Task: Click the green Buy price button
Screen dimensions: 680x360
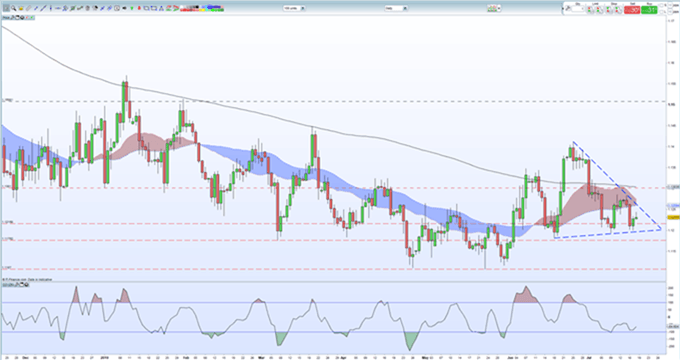Action: [x=649, y=10]
